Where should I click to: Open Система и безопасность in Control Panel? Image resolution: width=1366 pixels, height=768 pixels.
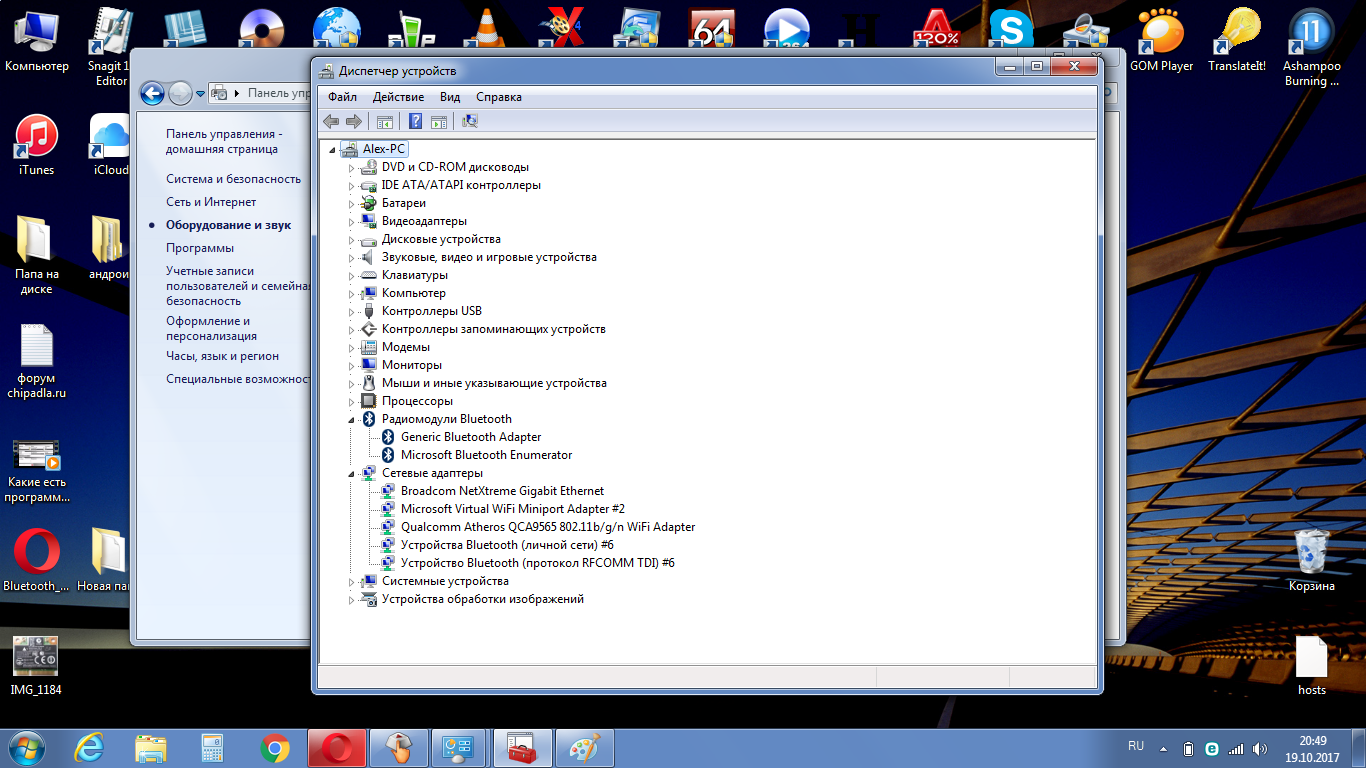click(233, 179)
